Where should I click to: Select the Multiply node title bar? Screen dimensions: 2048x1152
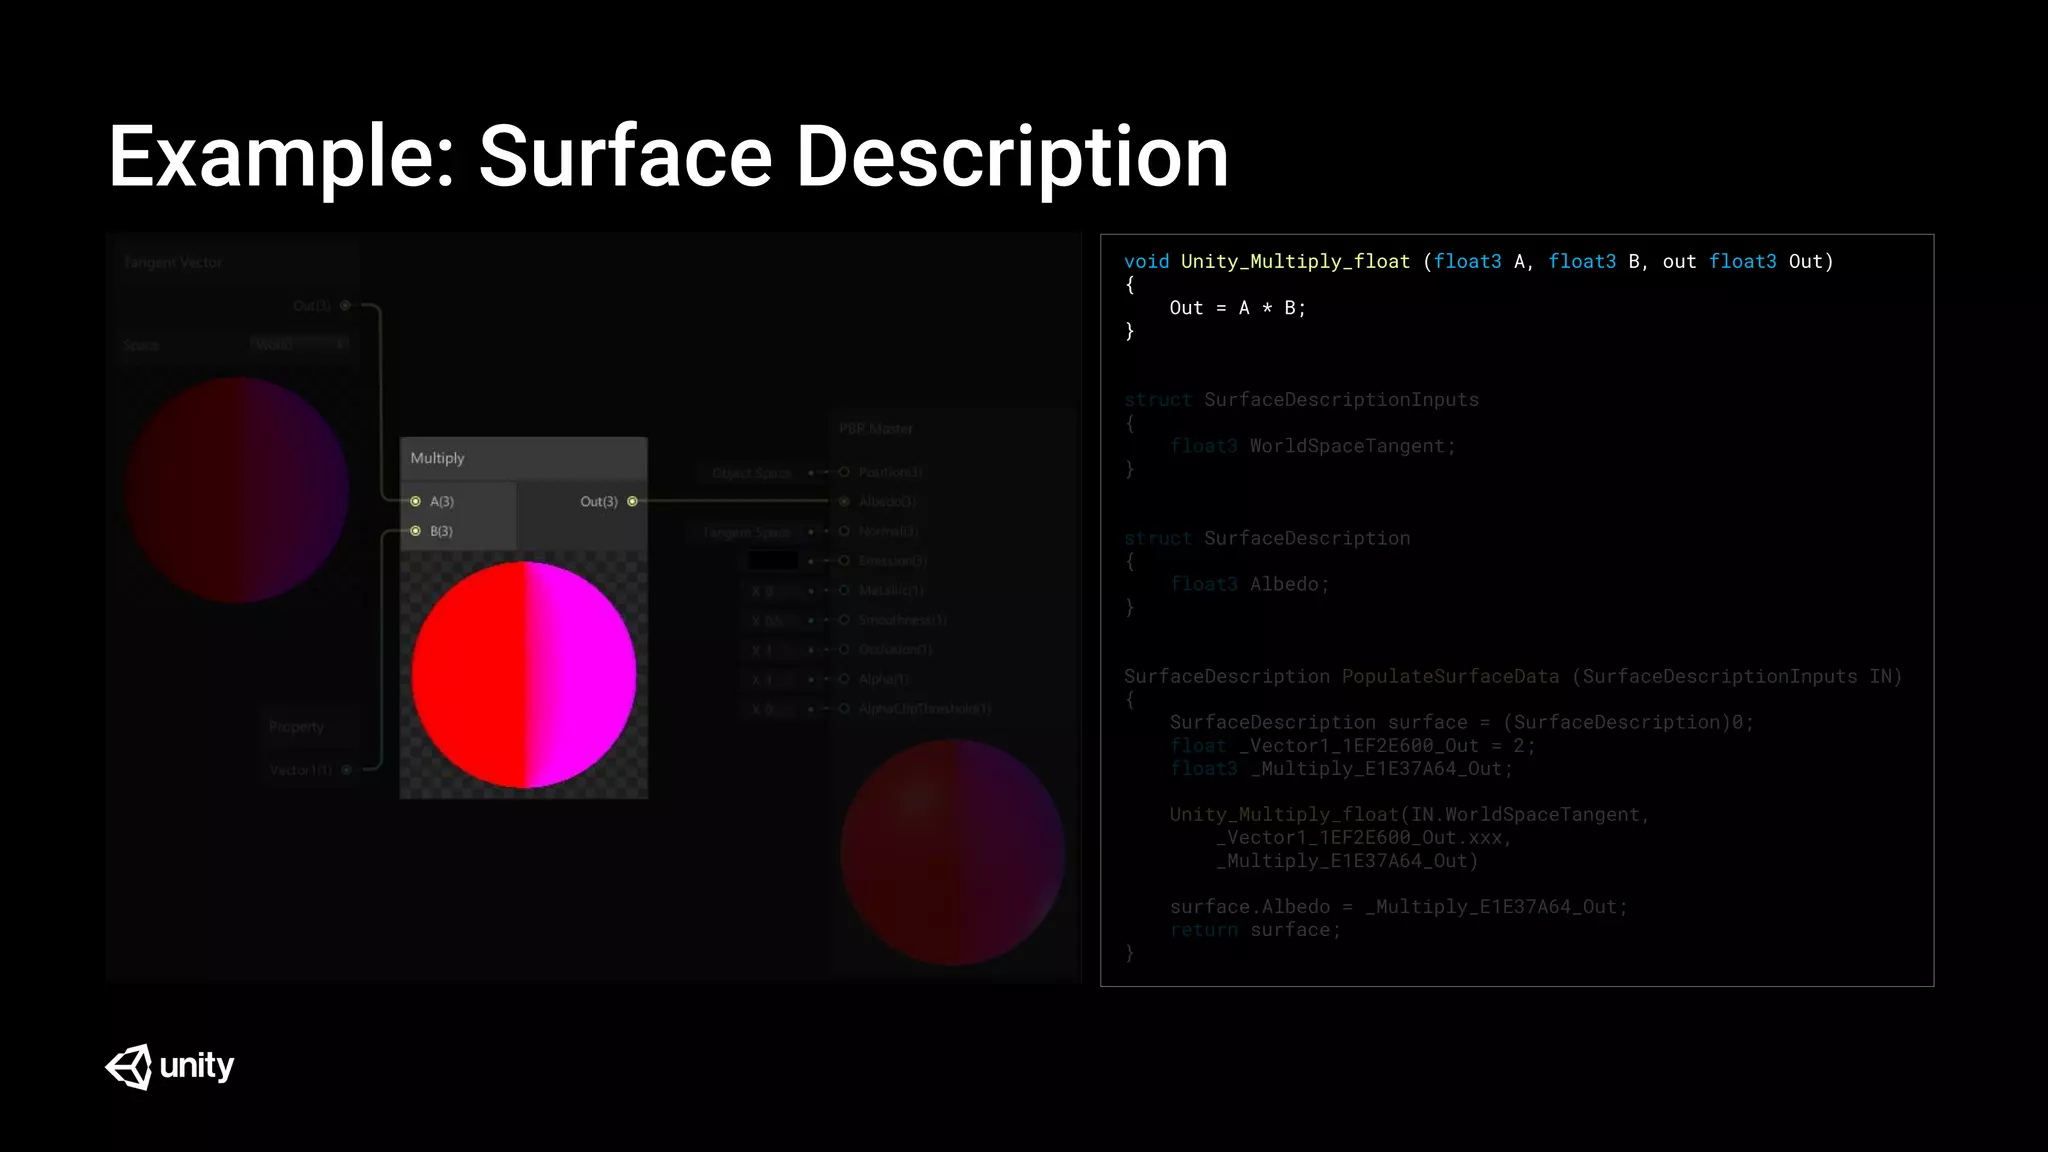(x=523, y=458)
